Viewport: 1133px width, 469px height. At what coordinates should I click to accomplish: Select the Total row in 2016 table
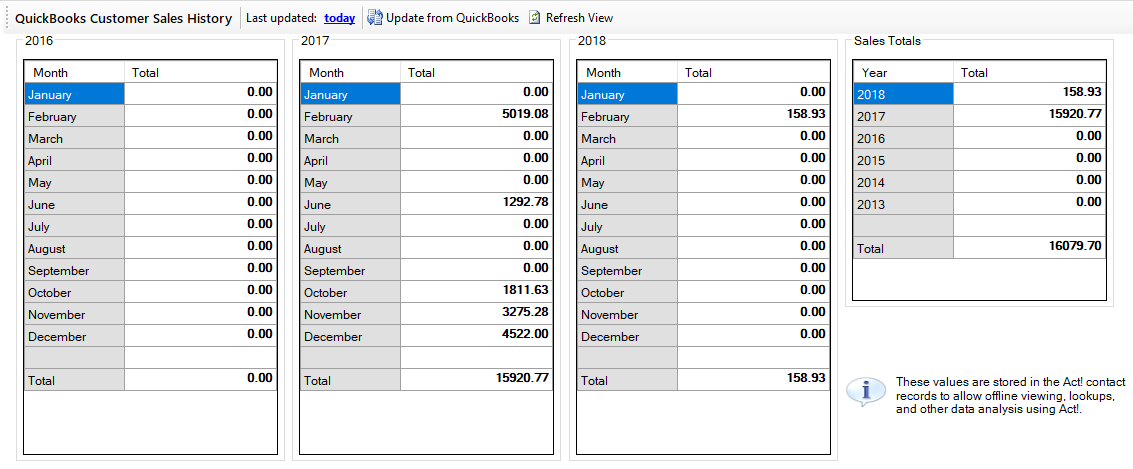(x=150, y=380)
